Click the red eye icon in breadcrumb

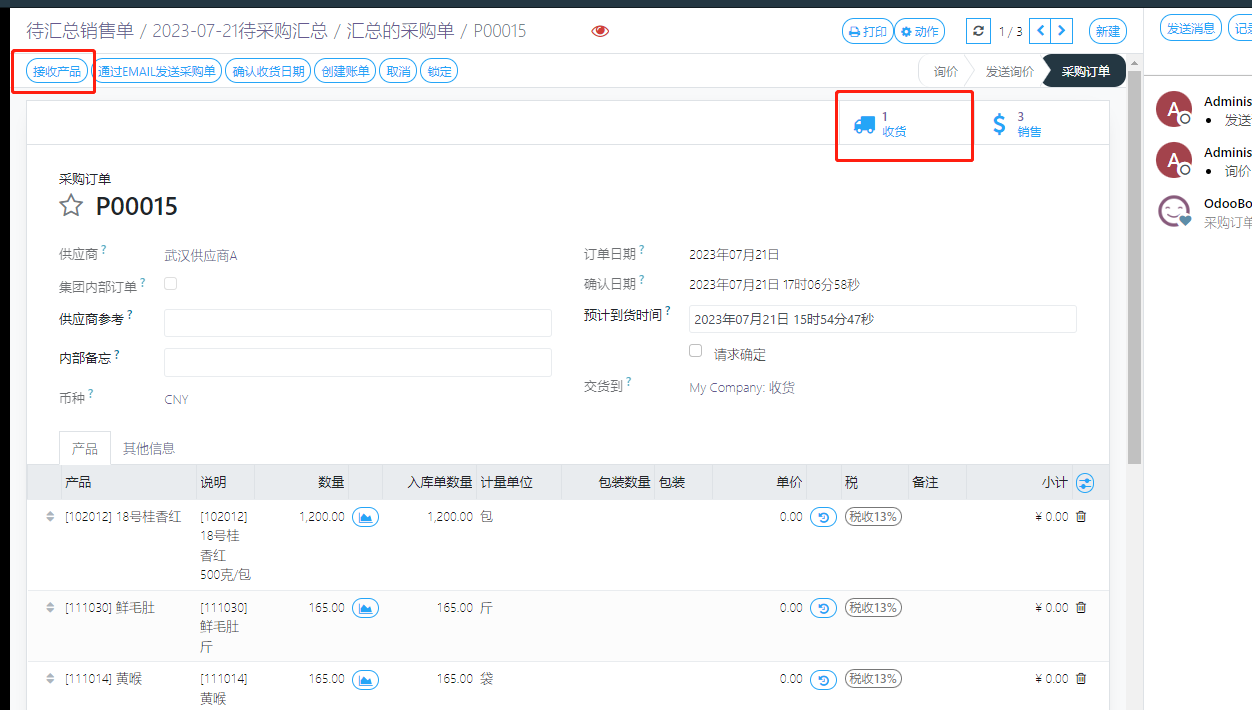[x=600, y=31]
